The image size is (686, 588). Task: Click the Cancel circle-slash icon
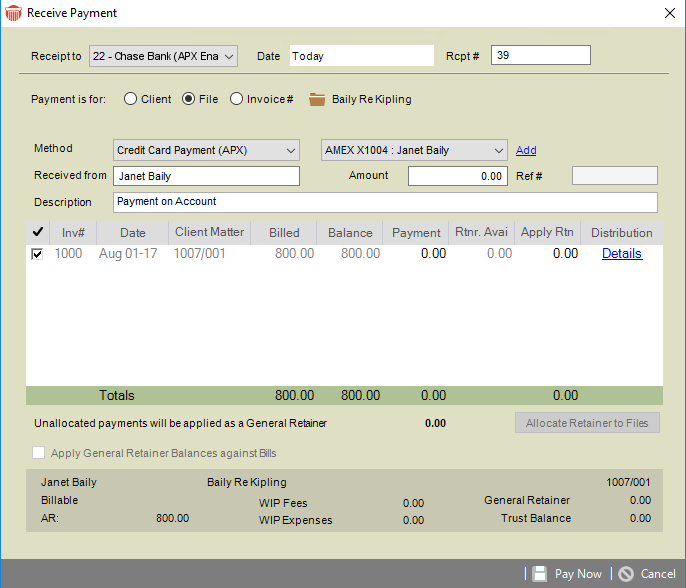click(x=626, y=574)
